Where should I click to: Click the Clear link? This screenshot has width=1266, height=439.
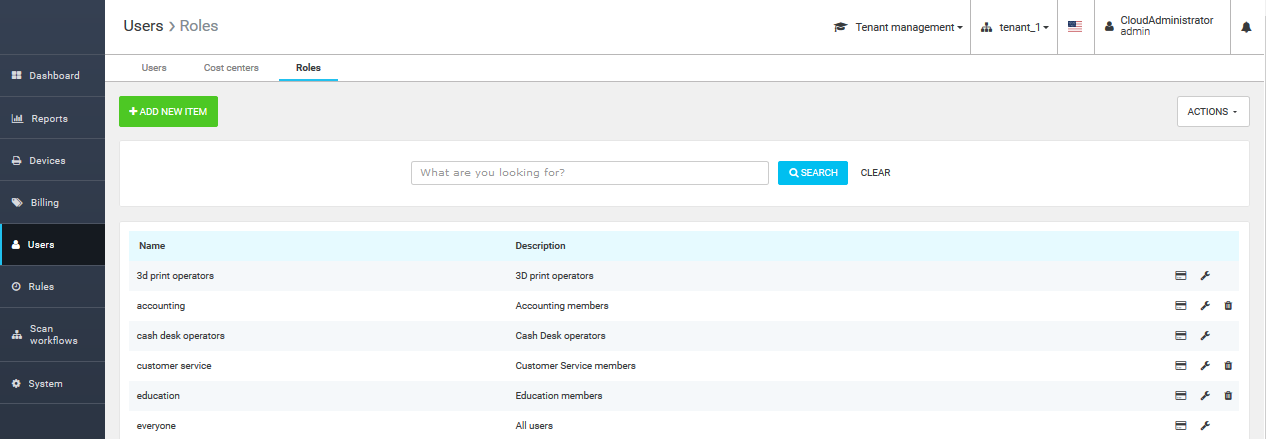(875, 173)
